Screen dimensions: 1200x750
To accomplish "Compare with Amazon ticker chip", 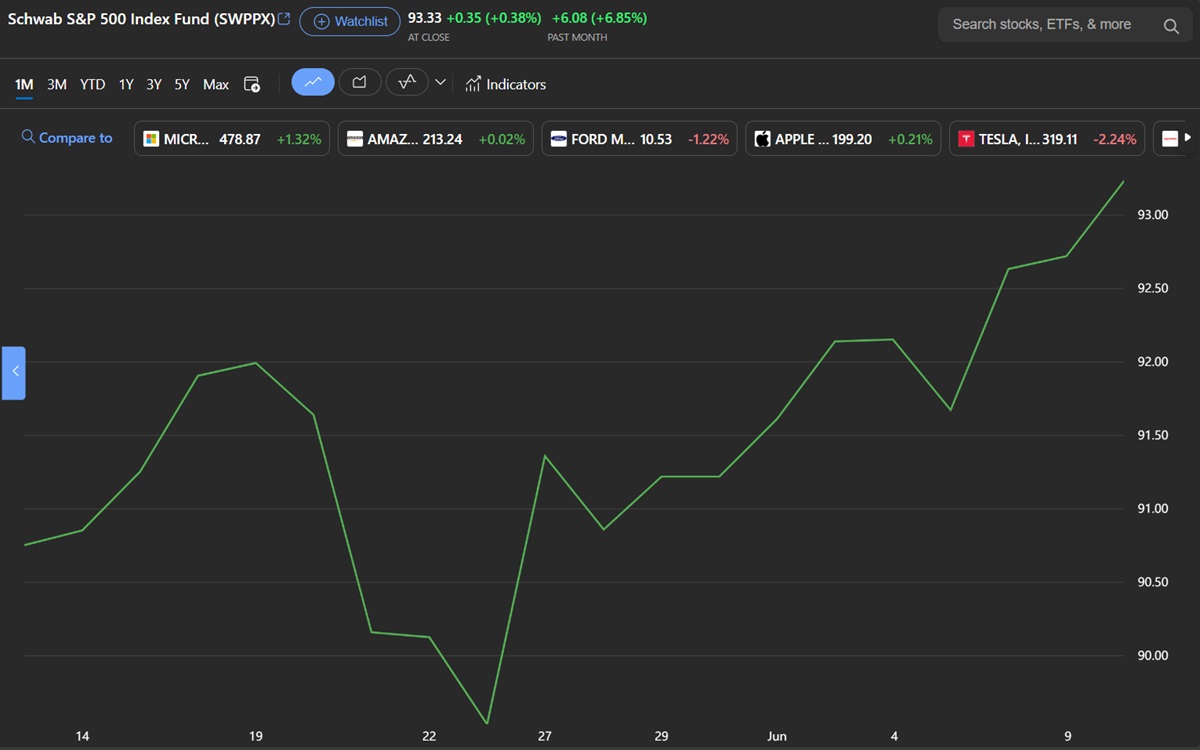I will 435,139.
